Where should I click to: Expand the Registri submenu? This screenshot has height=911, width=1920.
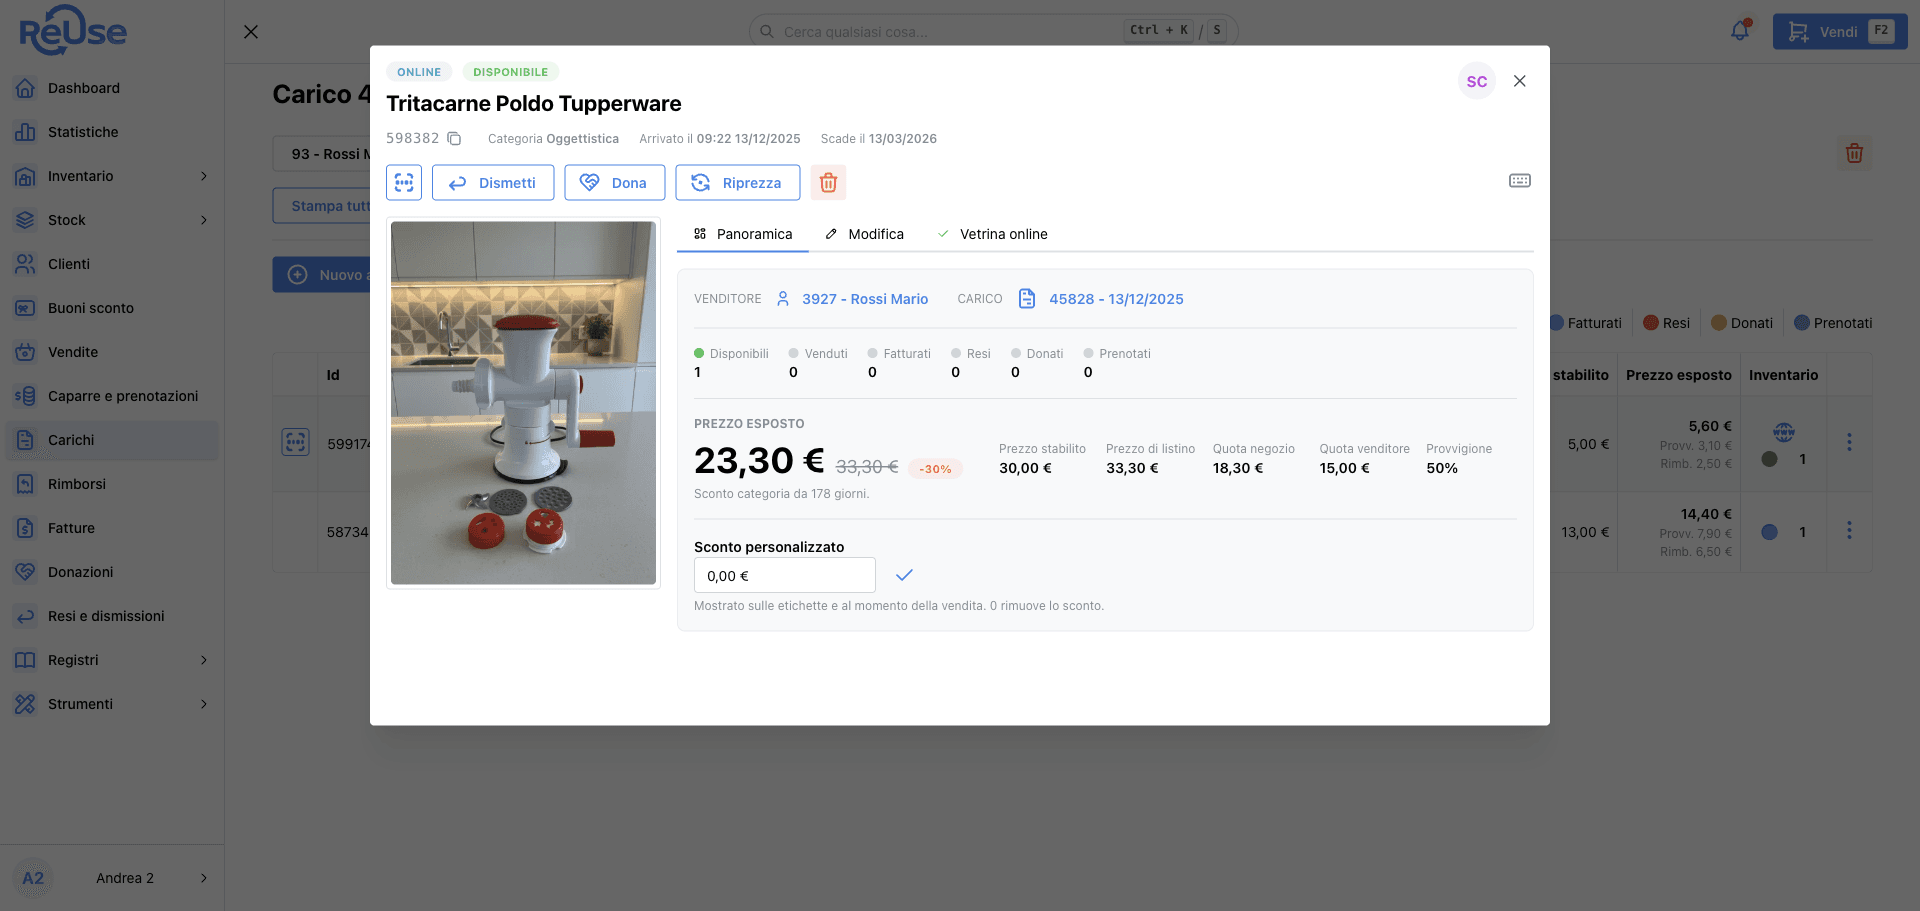(112, 660)
